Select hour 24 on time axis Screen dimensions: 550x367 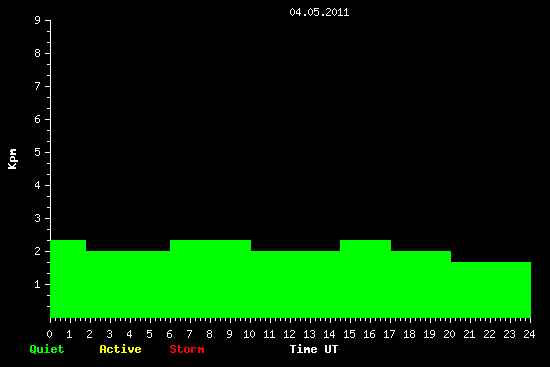coord(529,334)
